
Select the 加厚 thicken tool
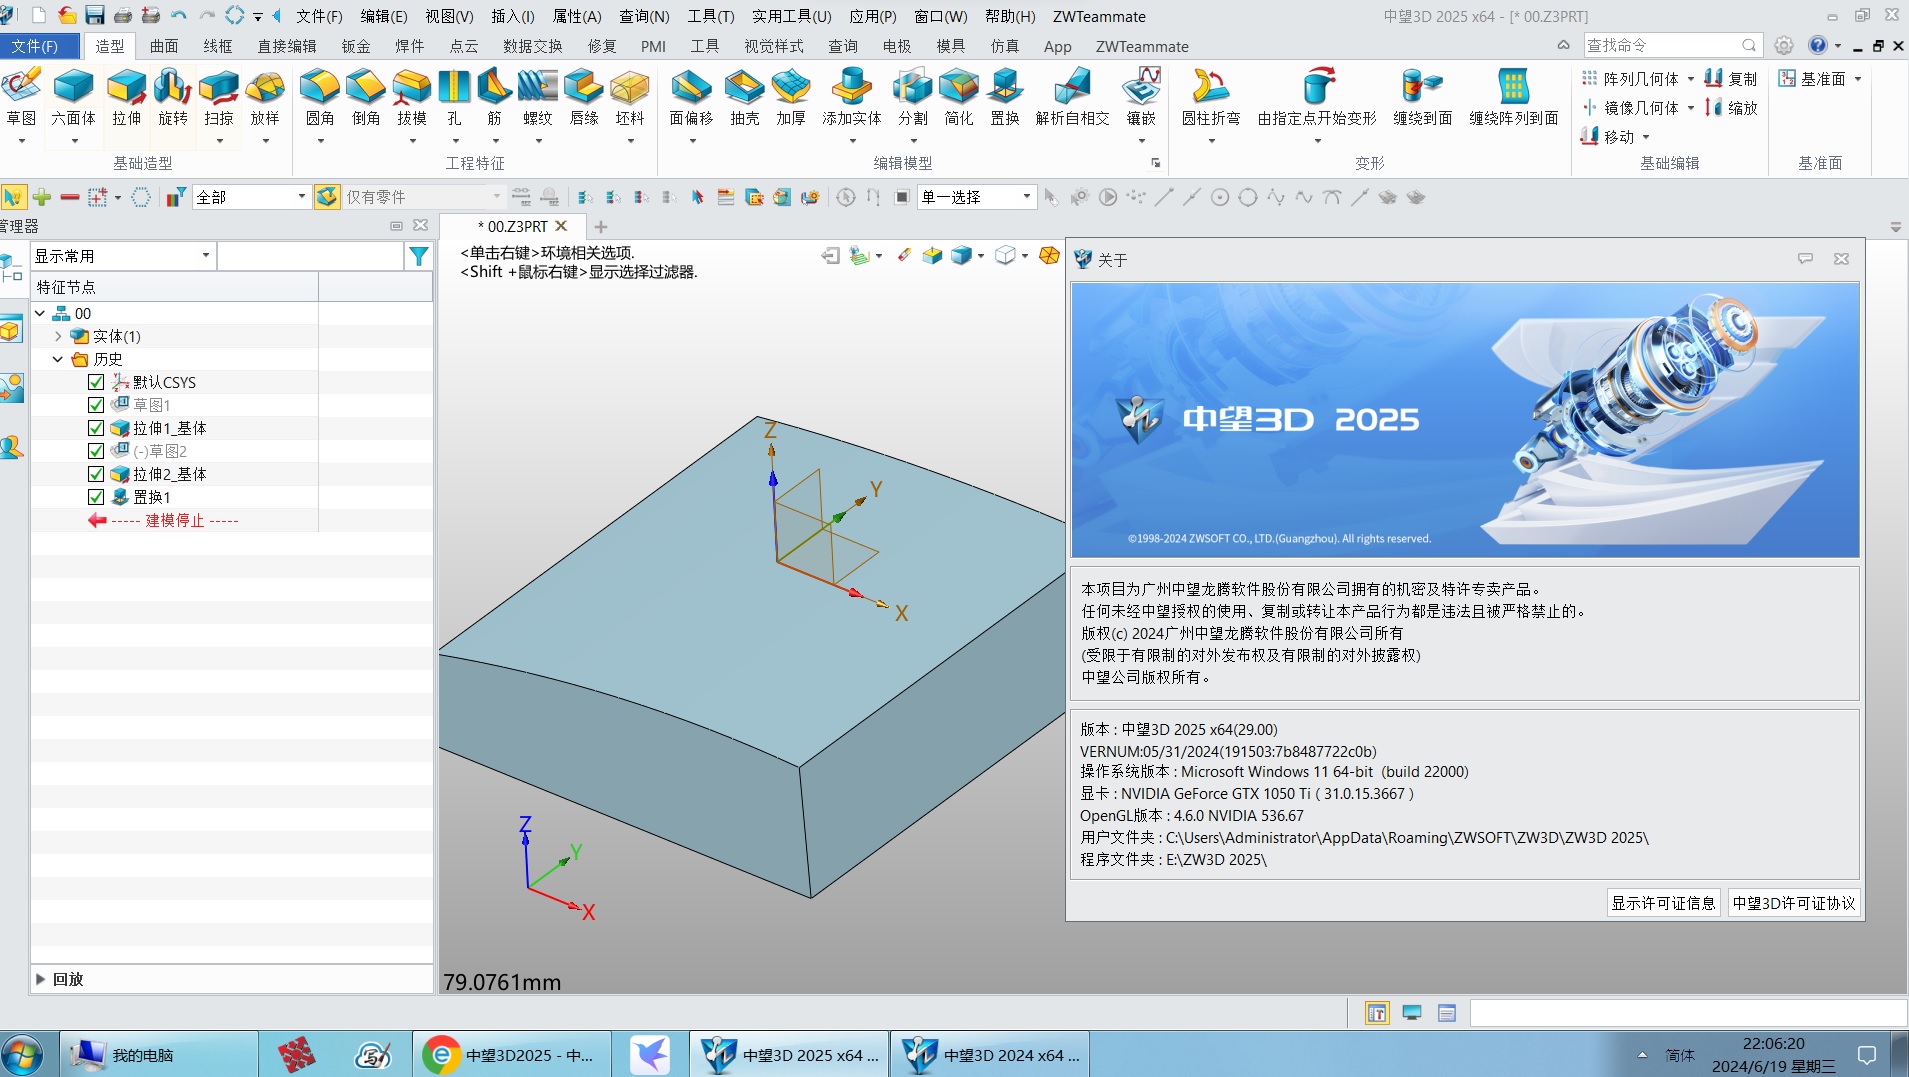coord(791,97)
